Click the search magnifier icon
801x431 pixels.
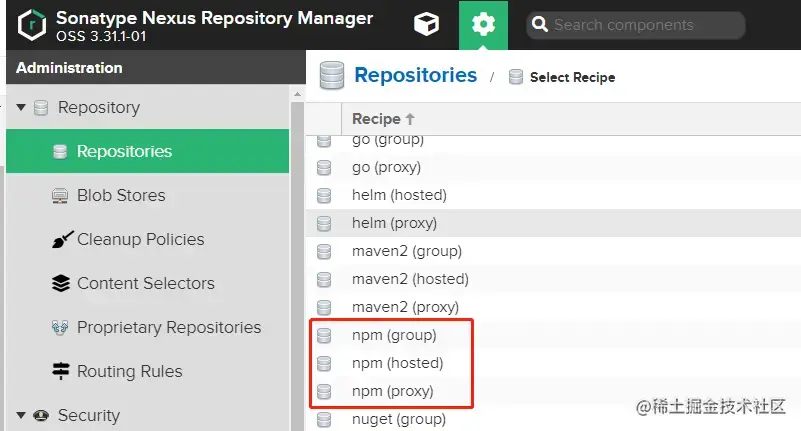coord(539,25)
